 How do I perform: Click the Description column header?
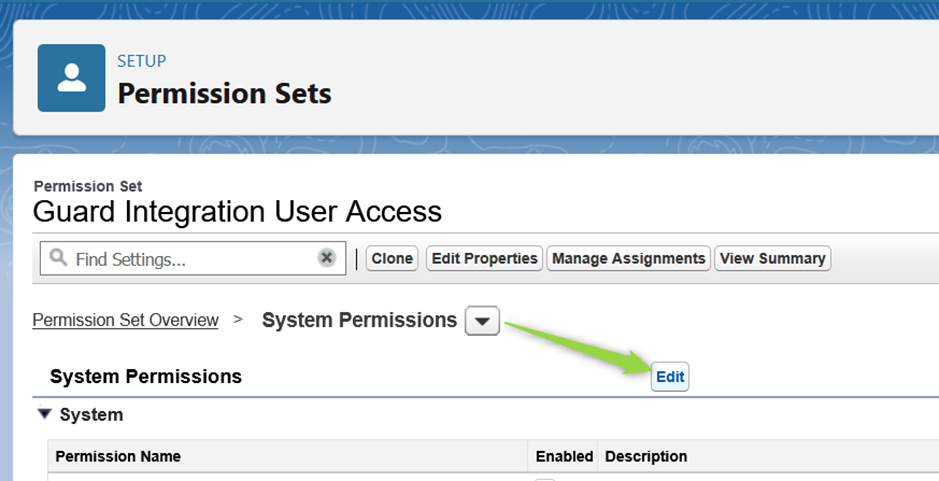pyautogui.click(x=645, y=457)
